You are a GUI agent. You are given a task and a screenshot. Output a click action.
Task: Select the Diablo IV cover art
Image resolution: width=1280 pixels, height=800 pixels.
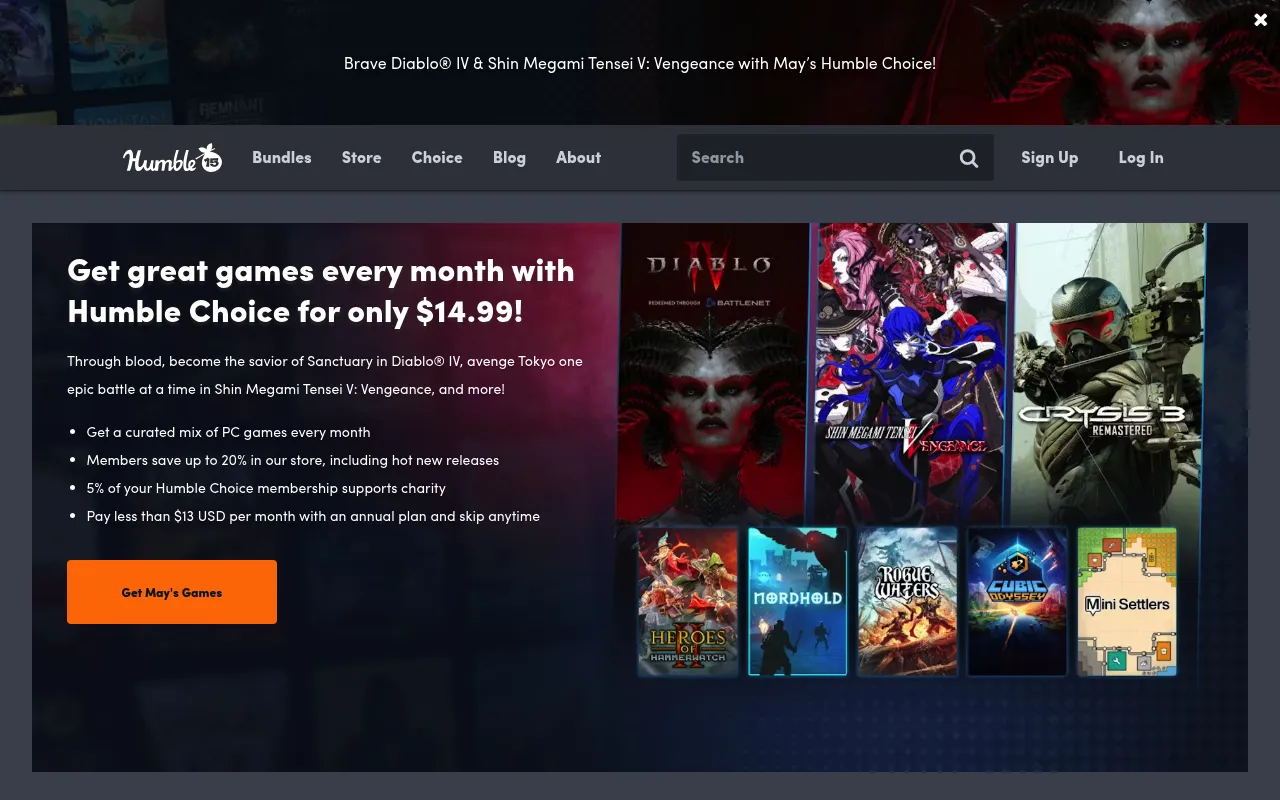pyautogui.click(x=714, y=372)
